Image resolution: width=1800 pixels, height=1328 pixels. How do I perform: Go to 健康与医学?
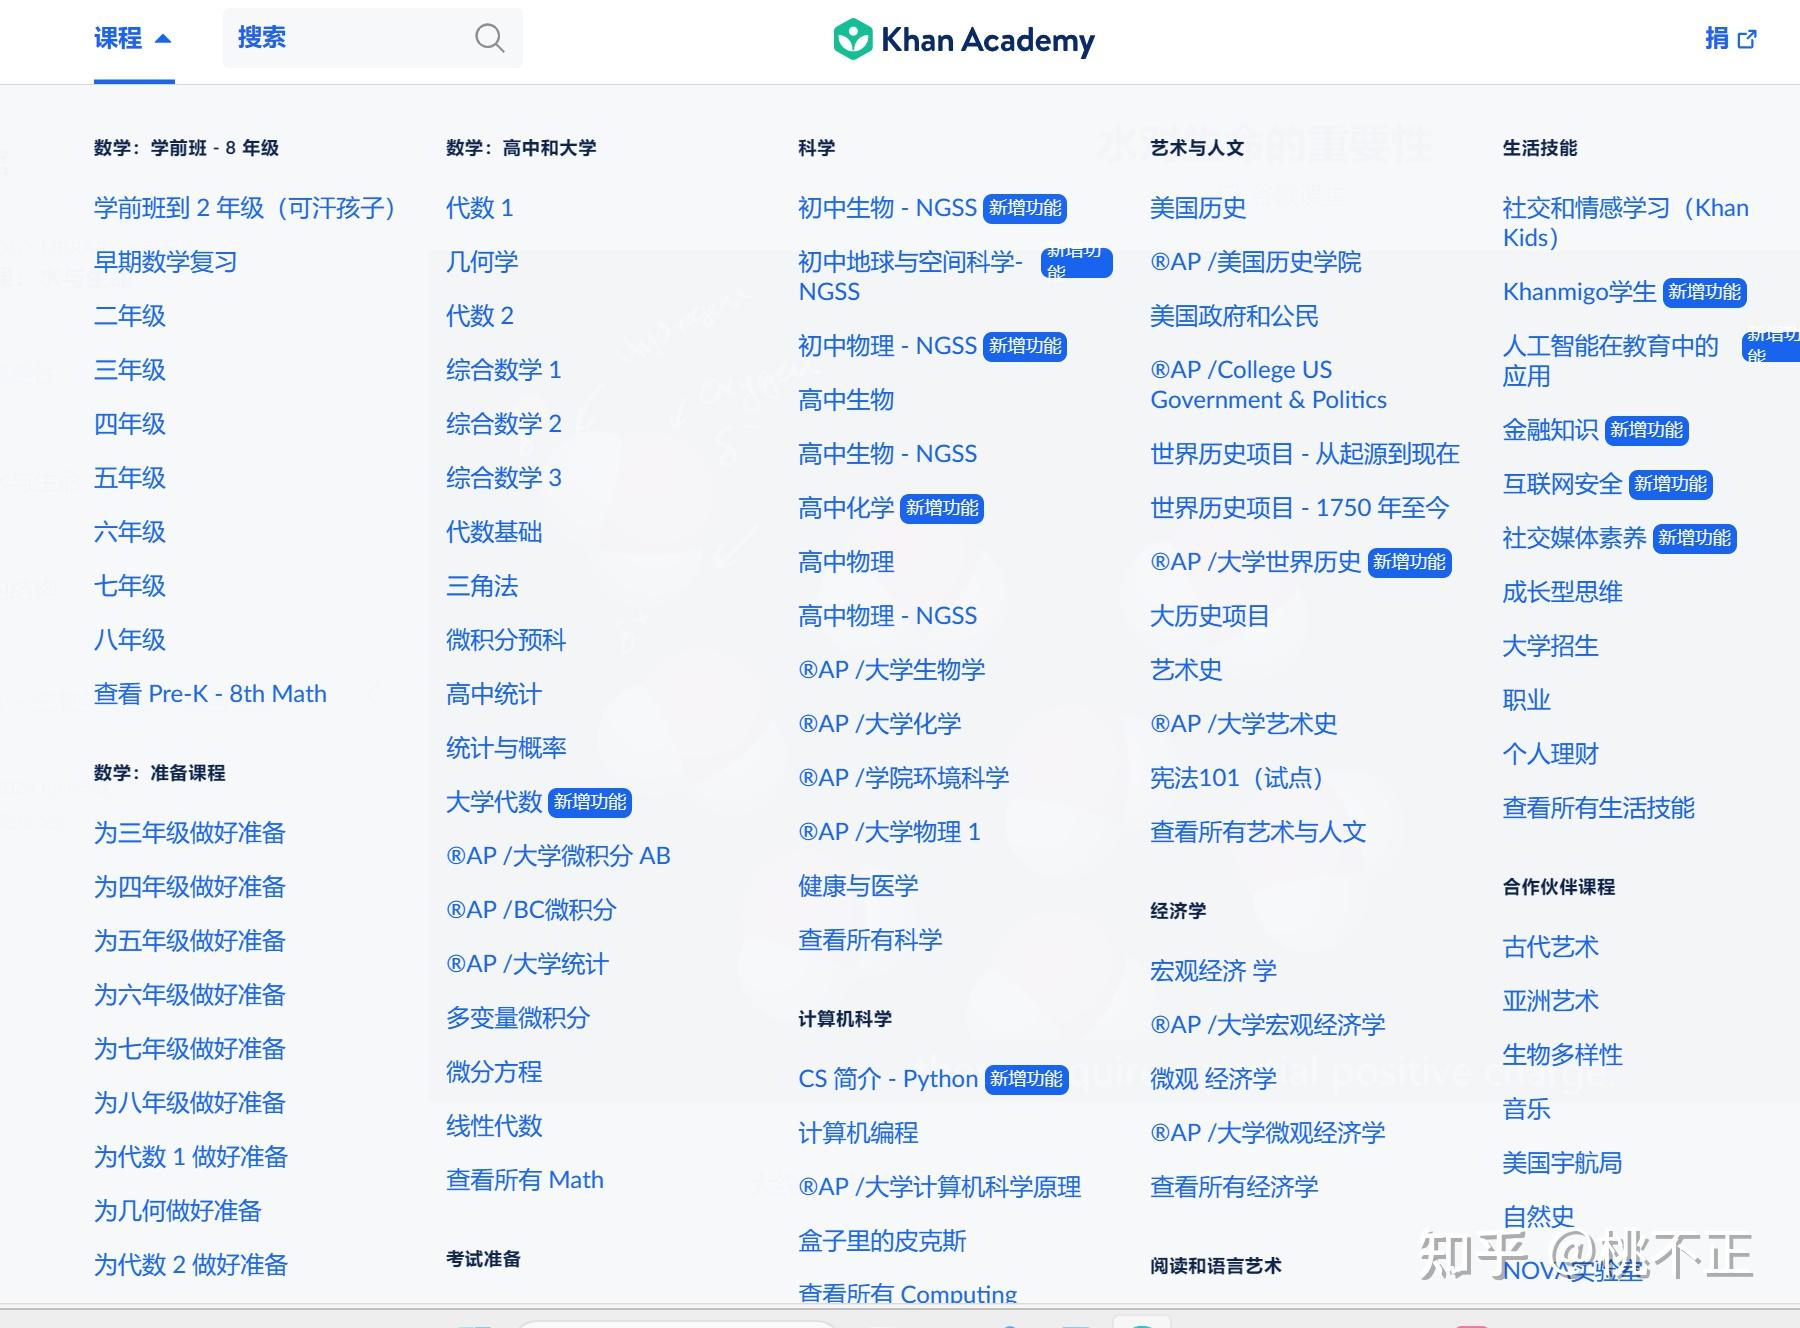click(858, 886)
